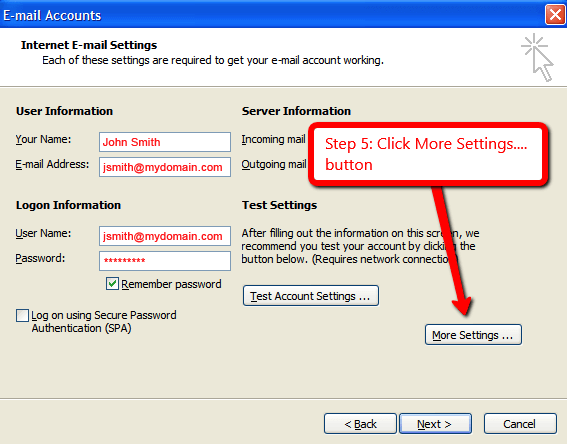Click the wizard cursor icon in header
Screen dimensions: 567x444
point(537,57)
